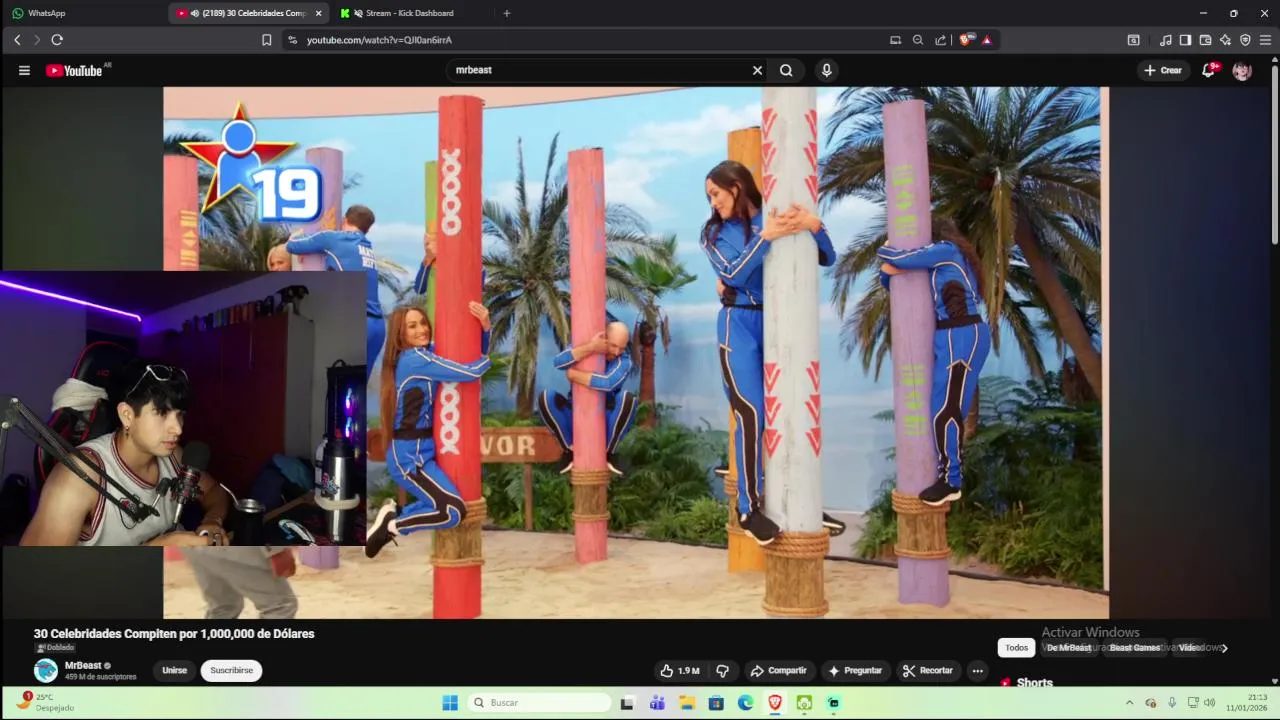
Task: Go back with browser back arrow
Action: tap(17, 40)
